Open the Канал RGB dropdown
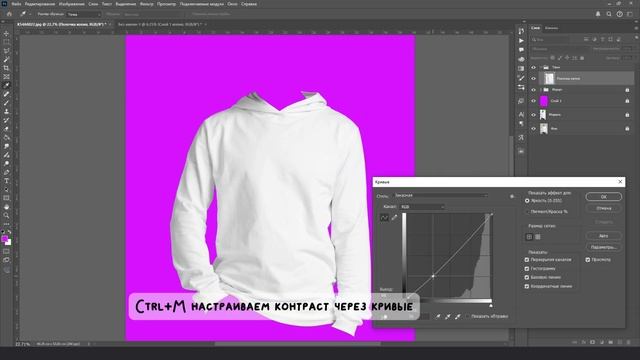The height and width of the screenshot is (360, 640). 422,207
